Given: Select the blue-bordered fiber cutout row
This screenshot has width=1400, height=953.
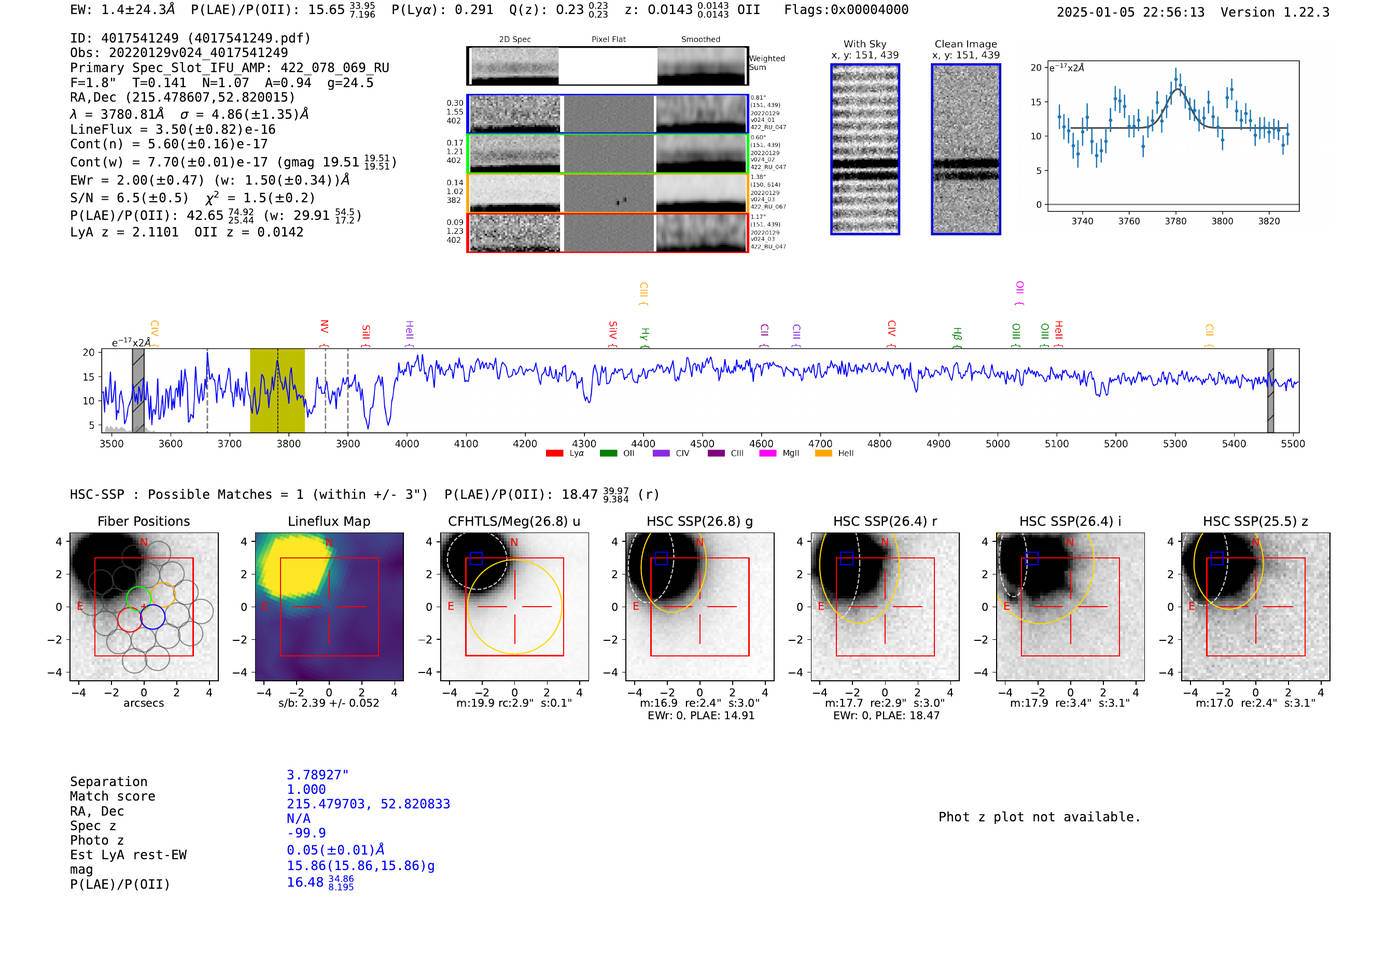Looking at the screenshot, I should 607,114.
